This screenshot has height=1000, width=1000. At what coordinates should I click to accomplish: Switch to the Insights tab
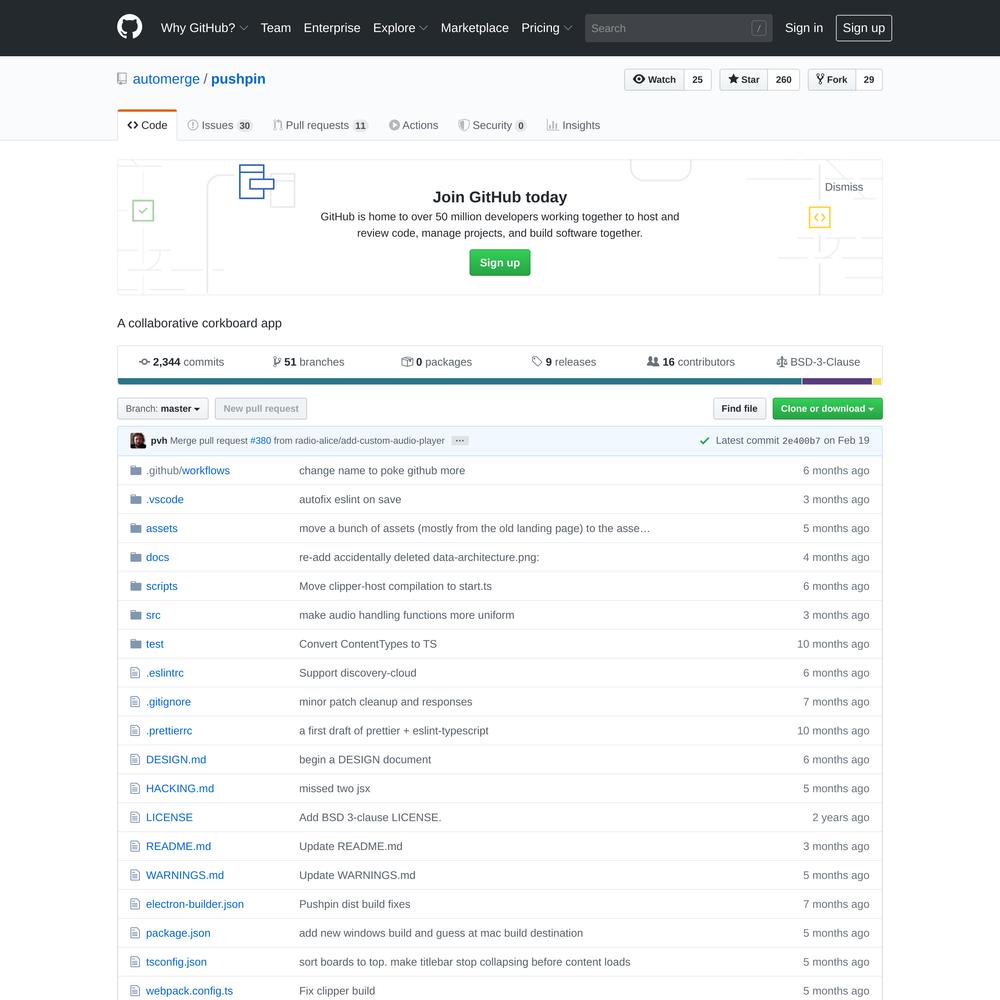pos(573,125)
